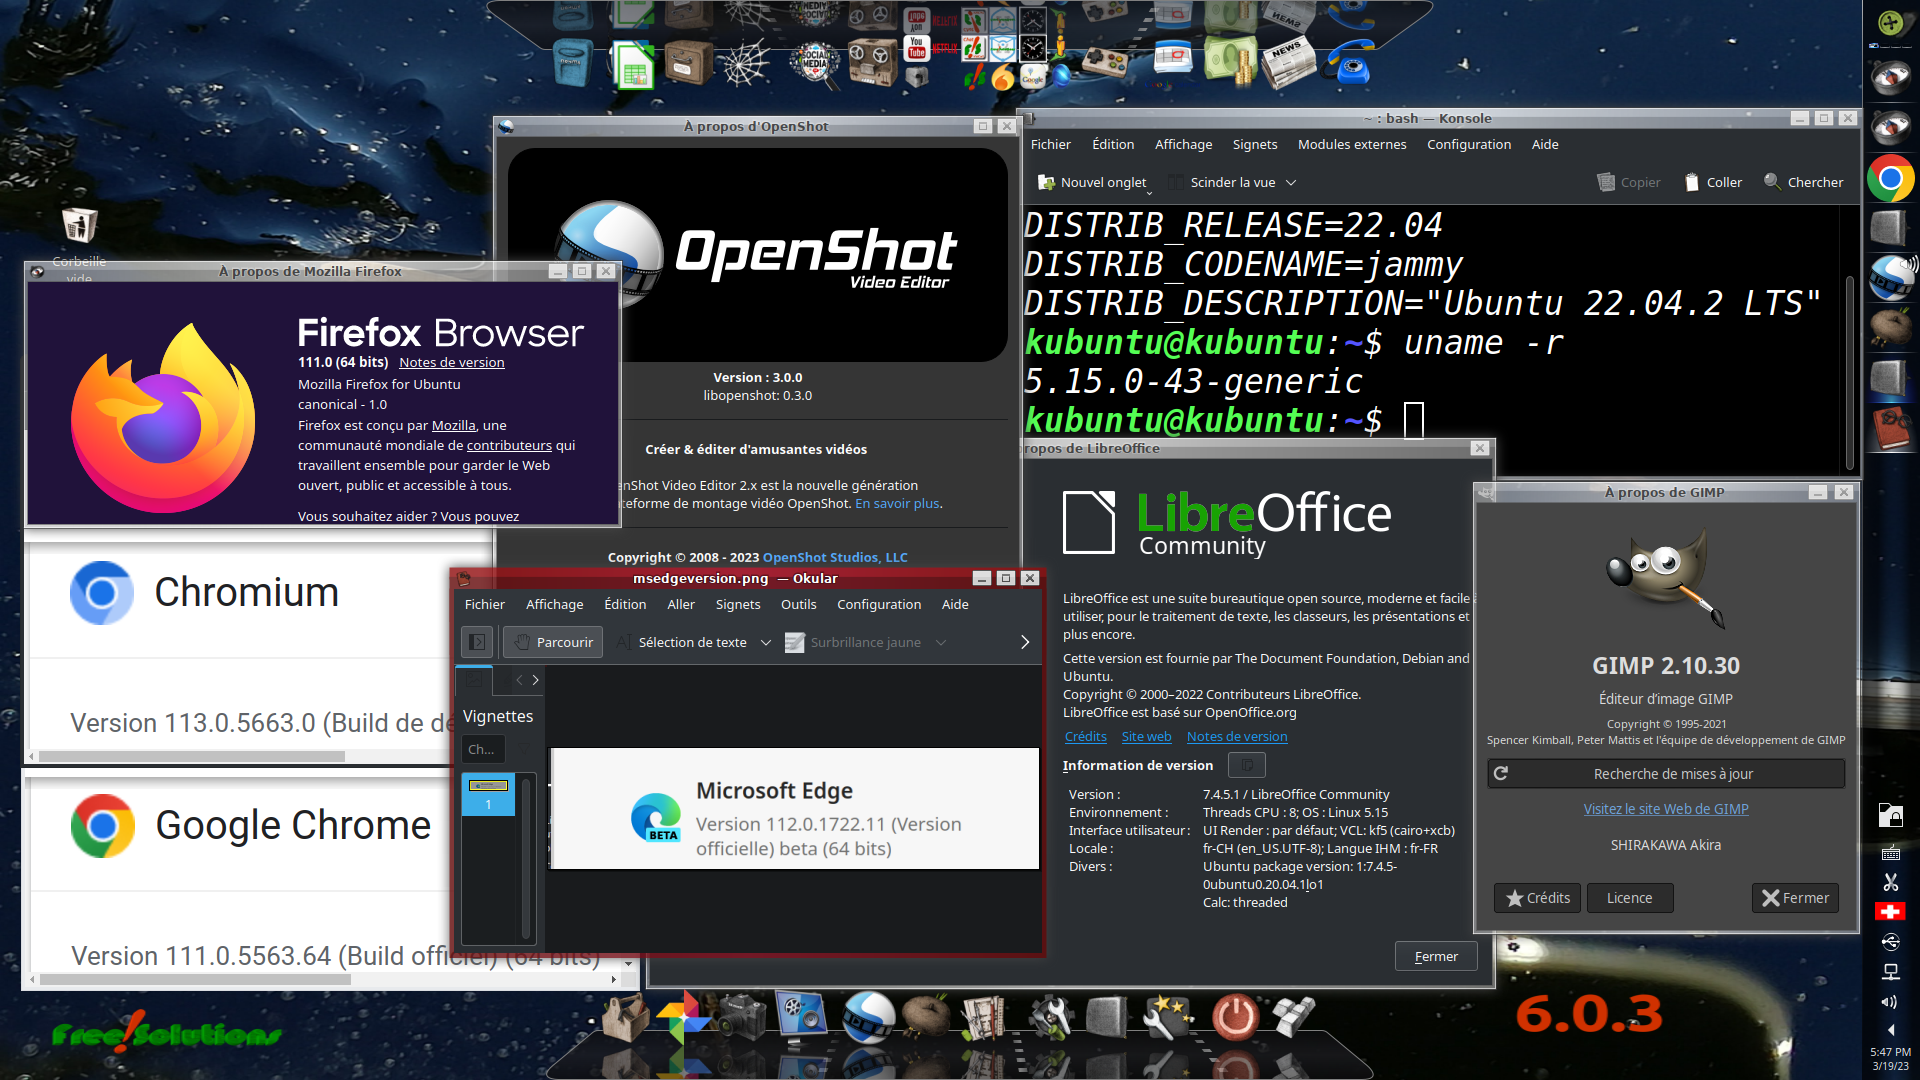Click Google Chrome icon in right dock

click(1890, 179)
